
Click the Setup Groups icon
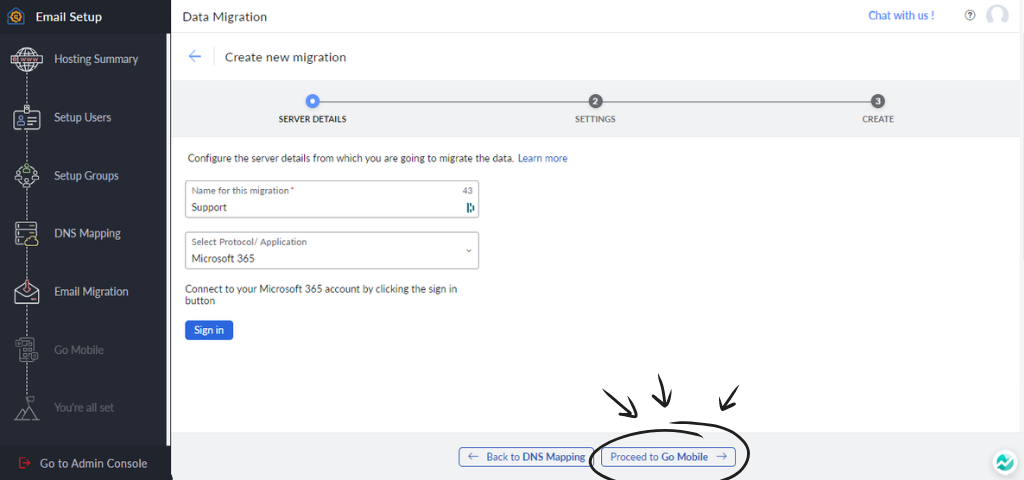(x=26, y=176)
